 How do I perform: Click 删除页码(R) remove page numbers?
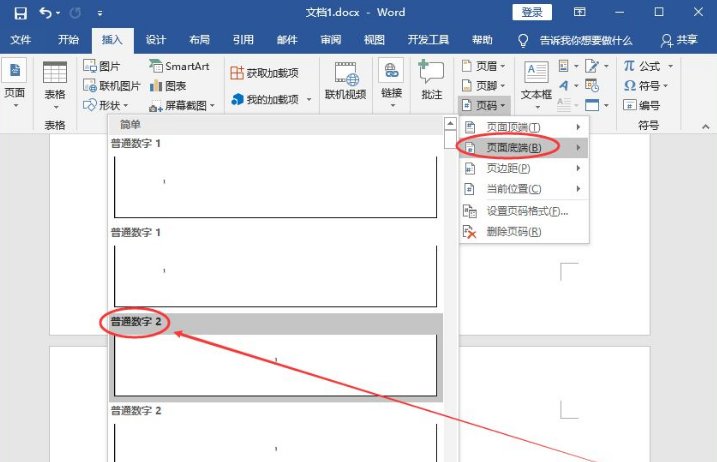pyautogui.click(x=523, y=231)
